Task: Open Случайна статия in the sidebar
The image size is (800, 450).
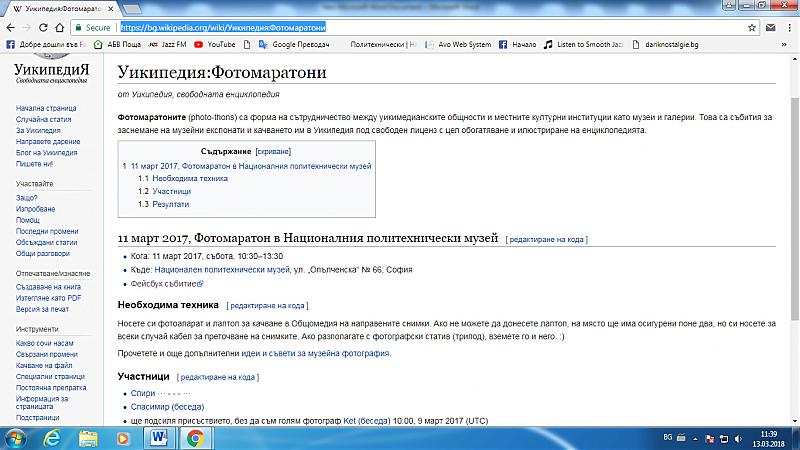Action: (44, 119)
